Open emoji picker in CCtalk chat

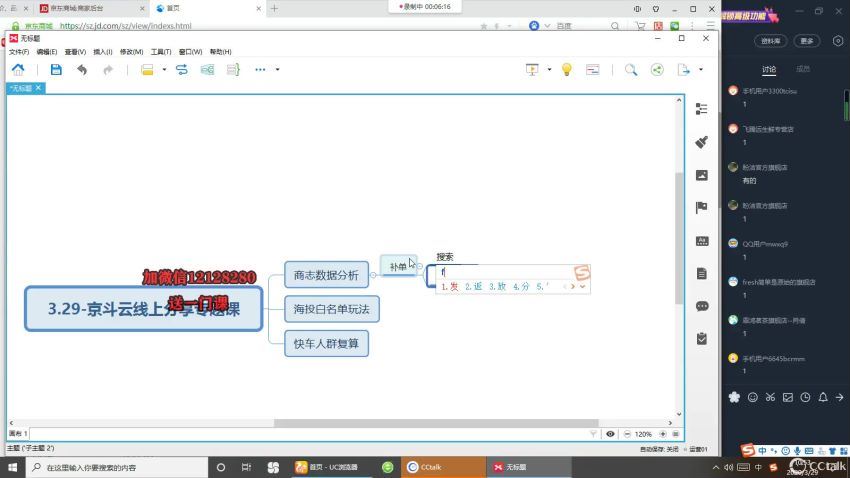[752, 397]
